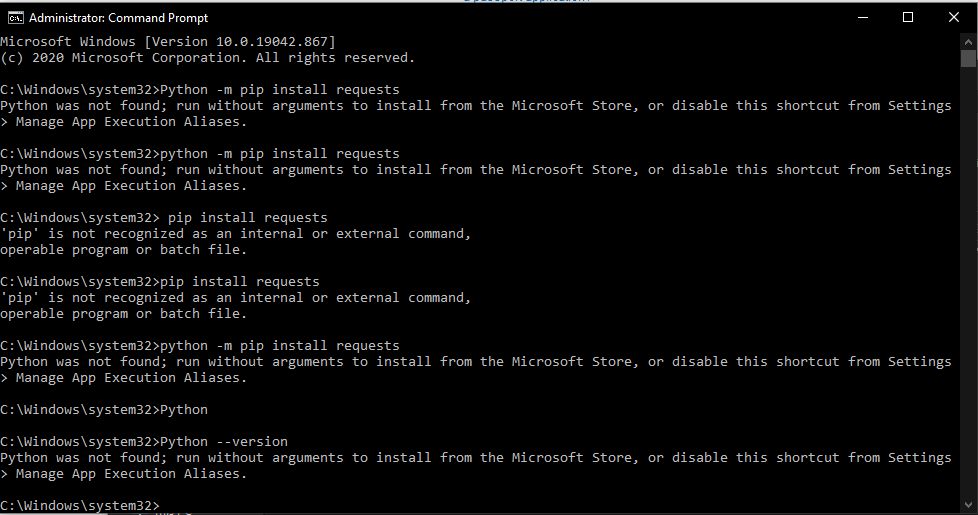978x515 pixels.
Task: Click the scrollbar down arrow
Action: coord(968,505)
